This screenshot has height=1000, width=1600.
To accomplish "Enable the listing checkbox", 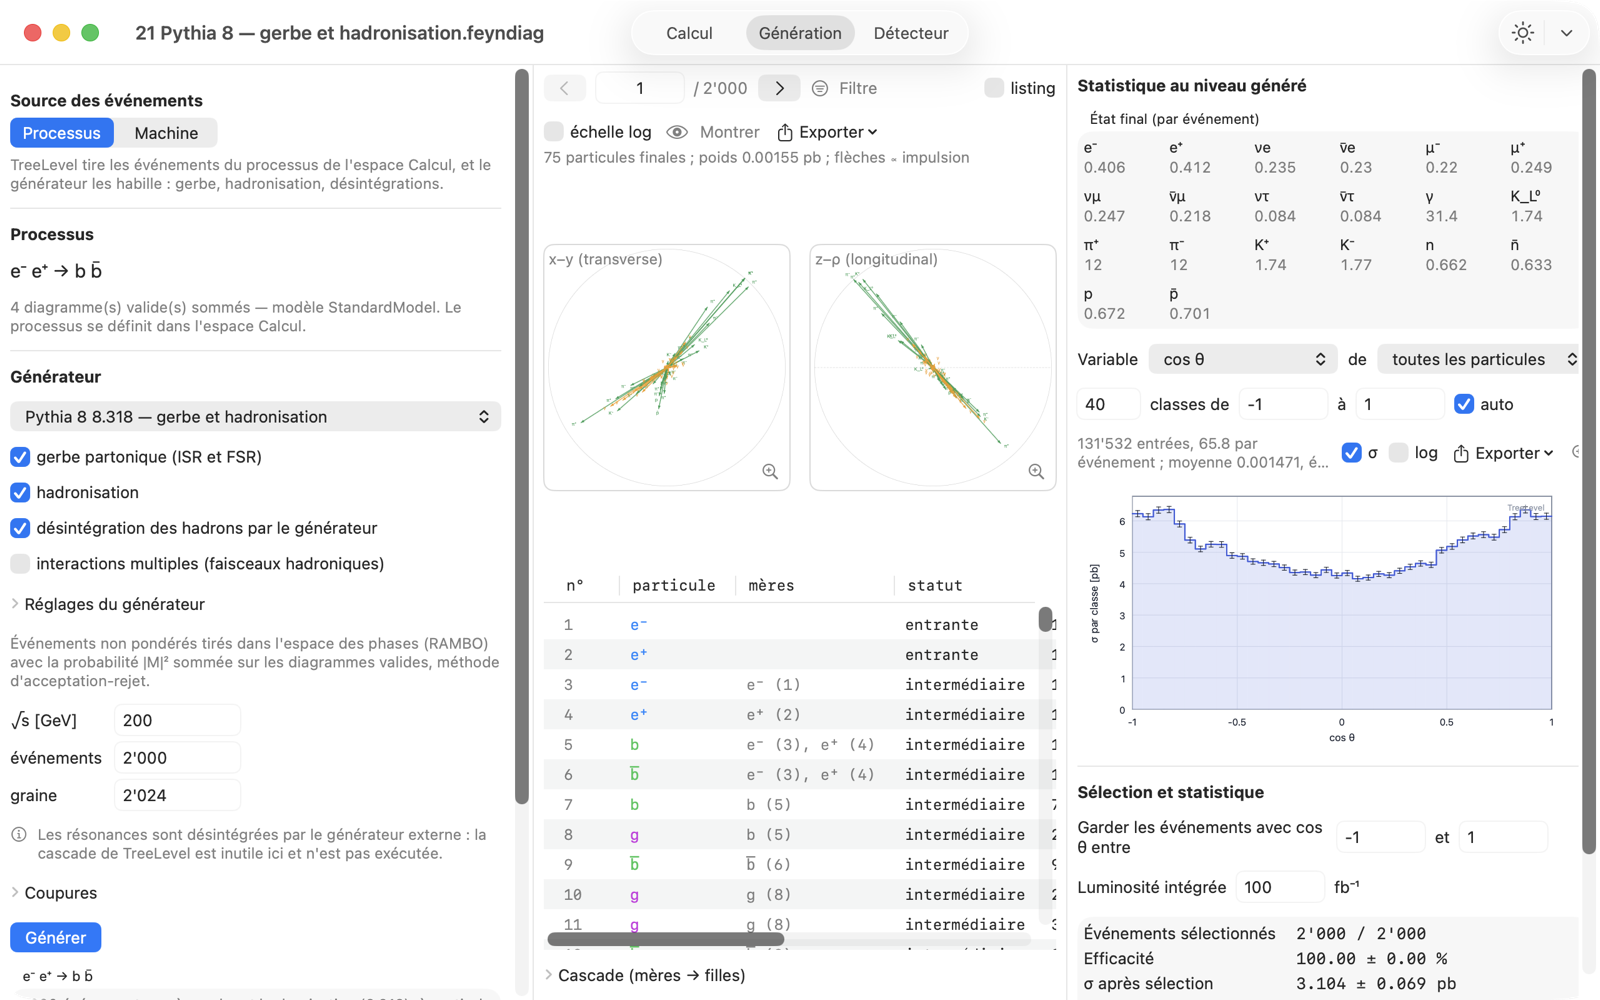I will coord(994,88).
